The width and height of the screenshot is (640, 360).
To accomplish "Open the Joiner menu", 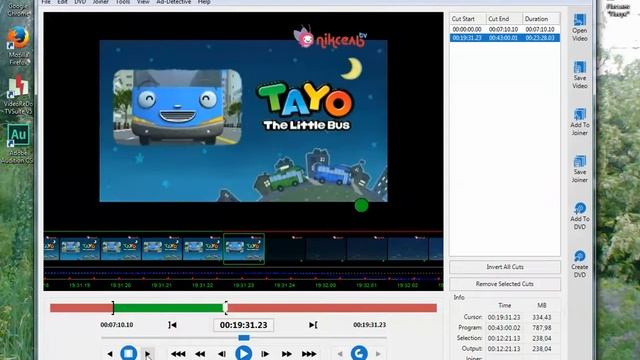I will pyautogui.click(x=100, y=2).
